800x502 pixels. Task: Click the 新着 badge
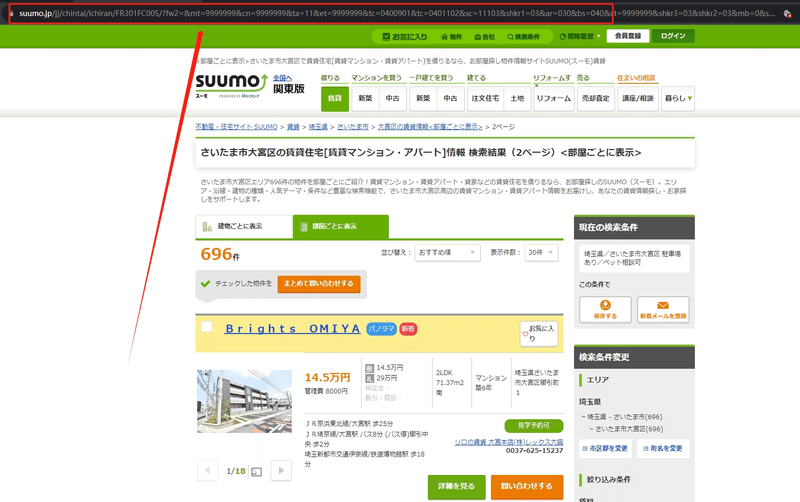(408, 329)
